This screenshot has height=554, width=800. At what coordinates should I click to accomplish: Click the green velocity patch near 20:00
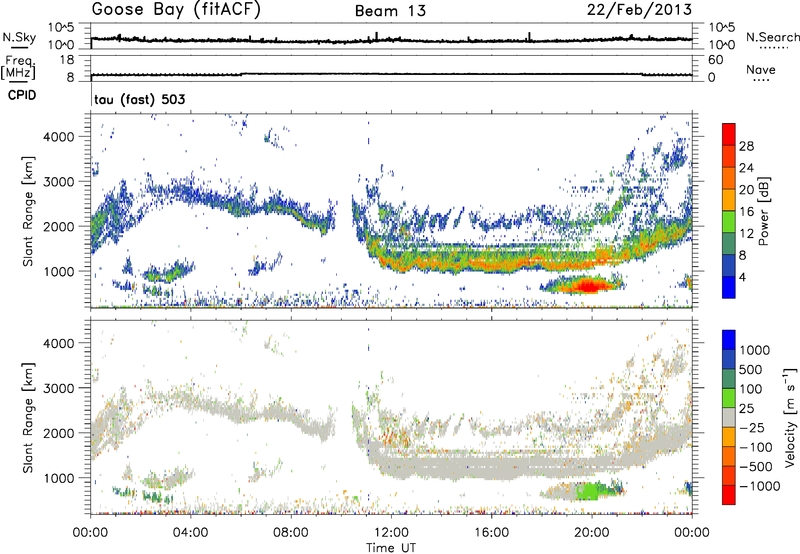(589, 491)
